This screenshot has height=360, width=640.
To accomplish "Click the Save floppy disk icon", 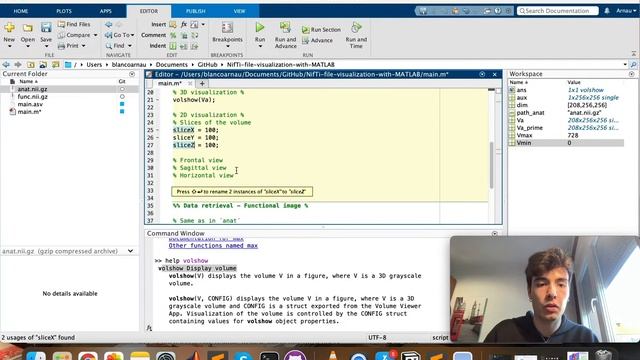I will (x=46, y=28).
